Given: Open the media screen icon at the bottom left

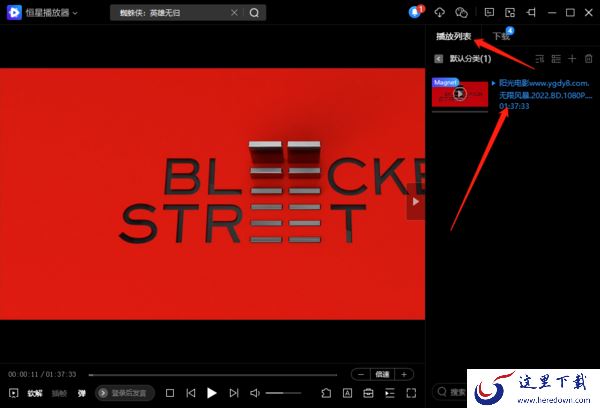Looking at the screenshot, I should 13,393.
